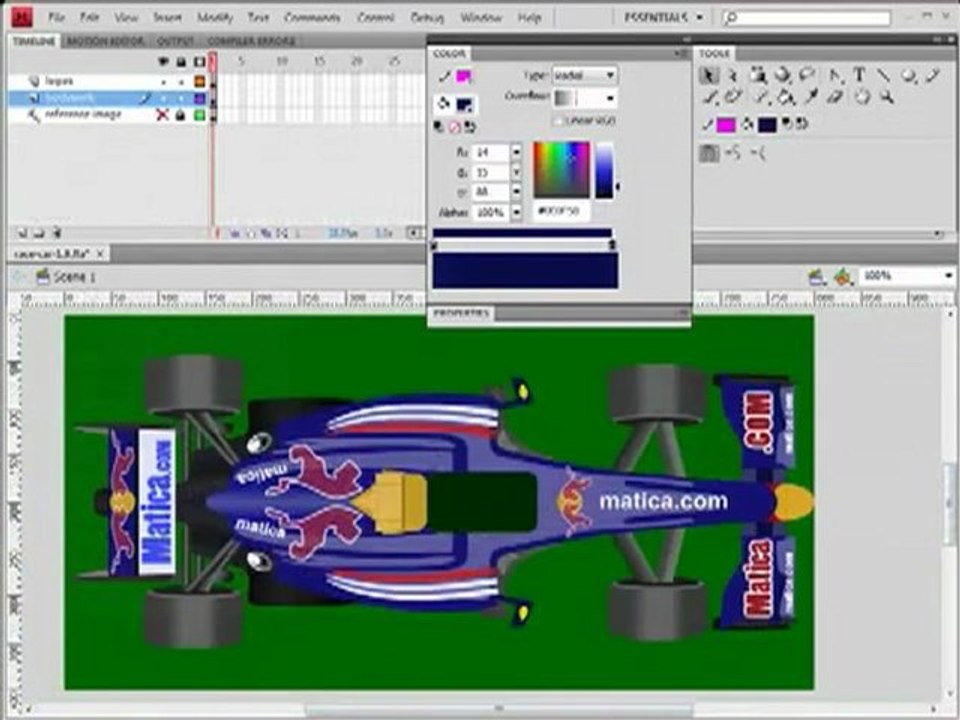The height and width of the screenshot is (720, 960).
Task: Show the hidden reference image layer
Action: (162, 114)
